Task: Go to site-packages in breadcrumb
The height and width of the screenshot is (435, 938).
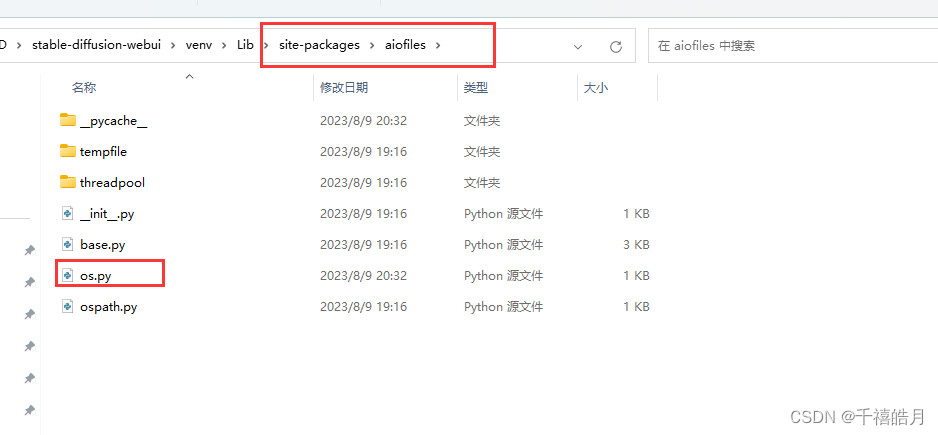Action: [x=319, y=45]
